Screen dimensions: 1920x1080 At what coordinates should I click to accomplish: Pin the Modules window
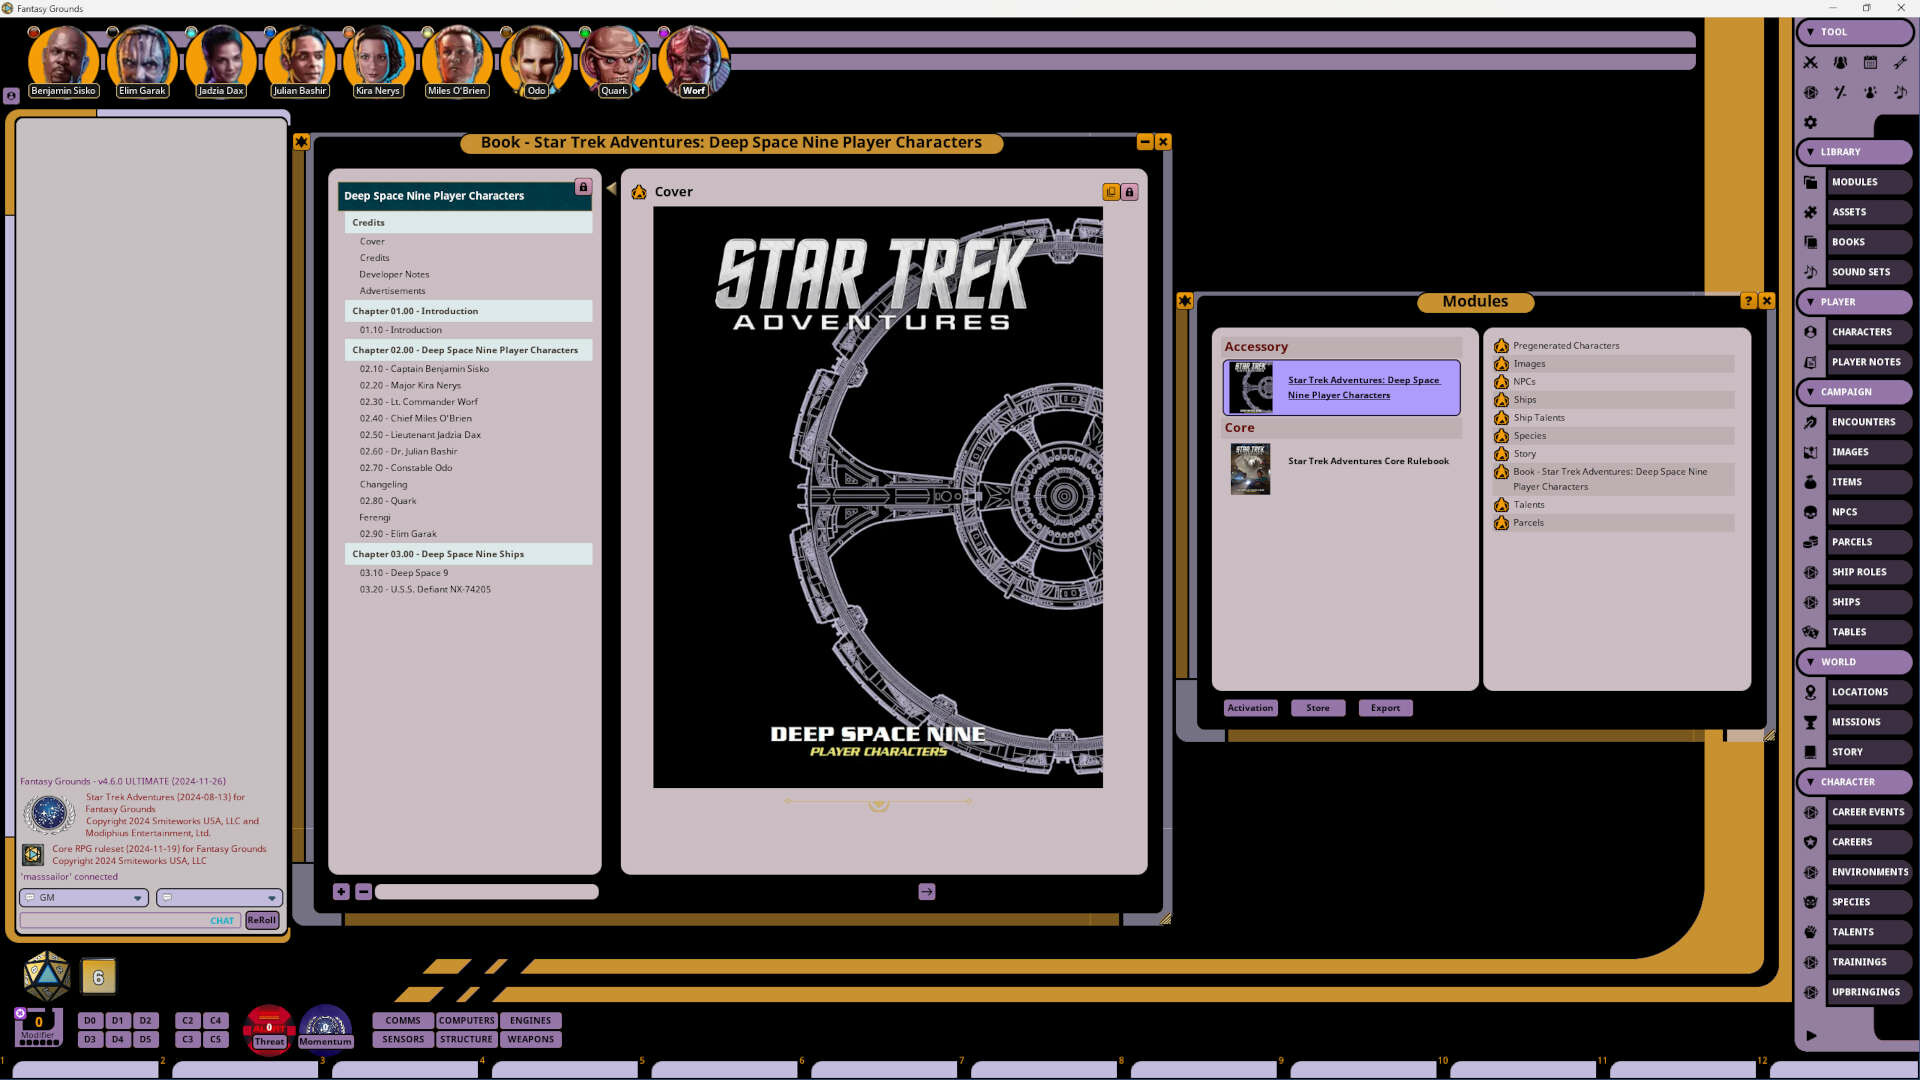[1185, 300]
